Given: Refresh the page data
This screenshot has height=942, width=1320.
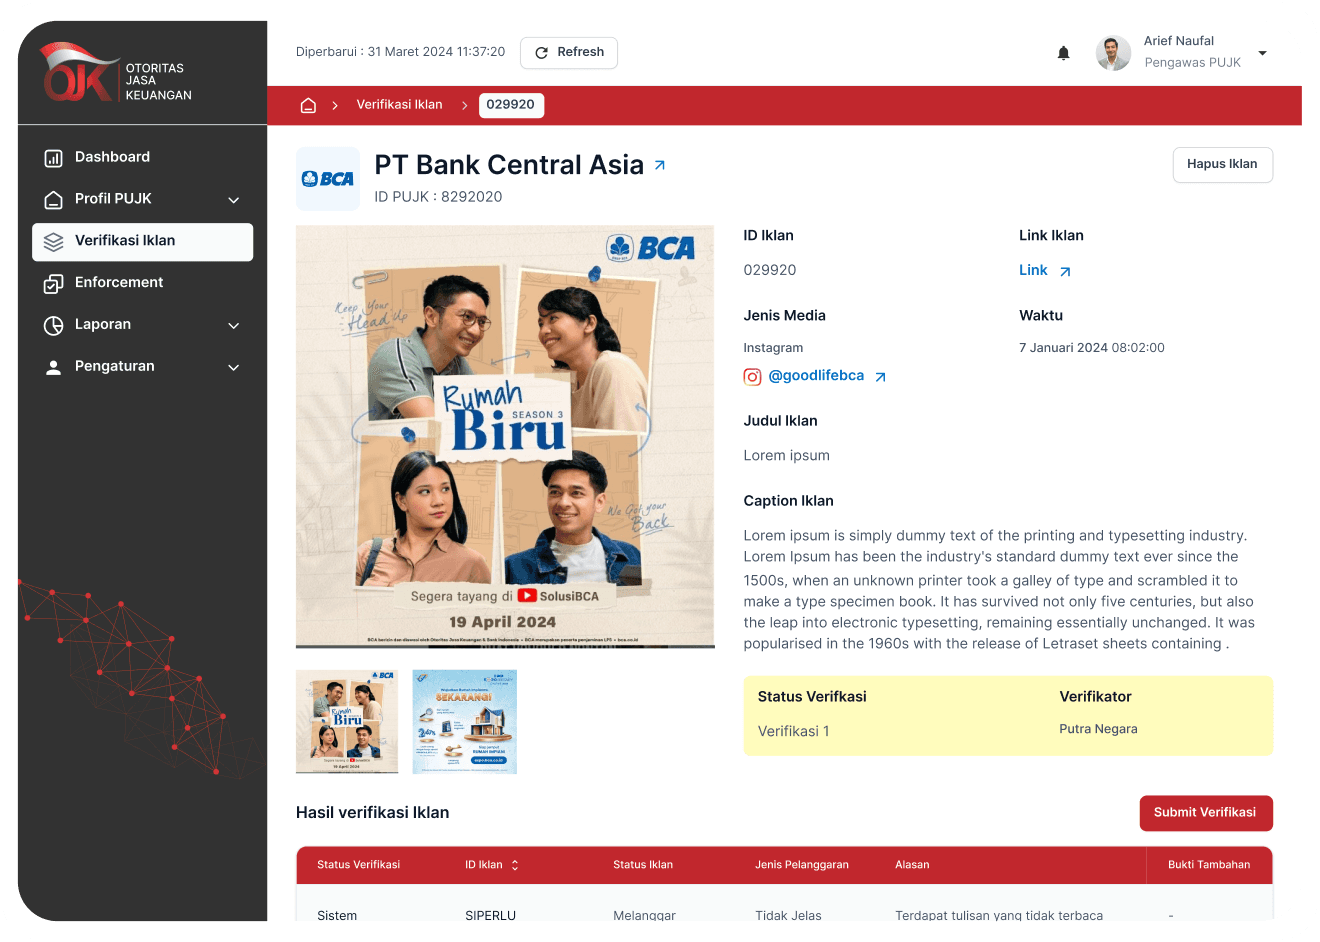Looking at the screenshot, I should click(569, 53).
